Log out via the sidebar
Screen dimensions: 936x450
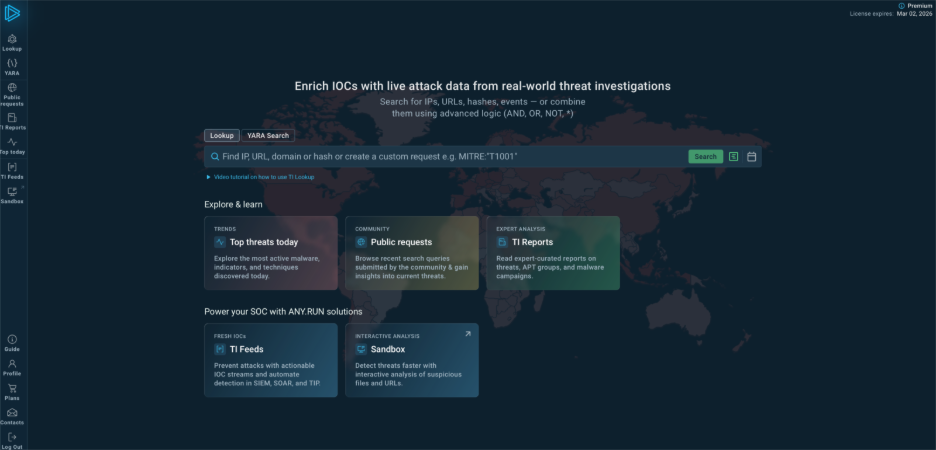click(12, 440)
